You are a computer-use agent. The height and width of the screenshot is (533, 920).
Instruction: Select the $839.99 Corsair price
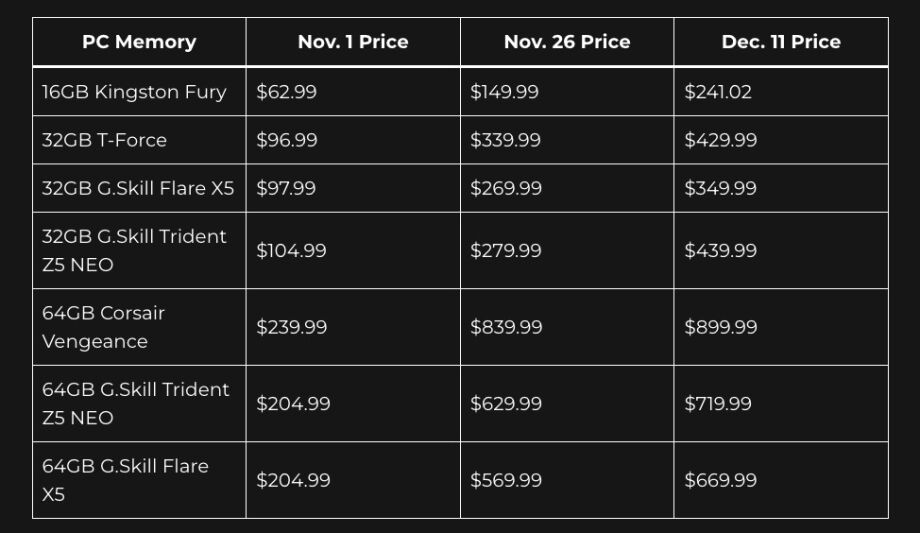pyautogui.click(x=506, y=327)
